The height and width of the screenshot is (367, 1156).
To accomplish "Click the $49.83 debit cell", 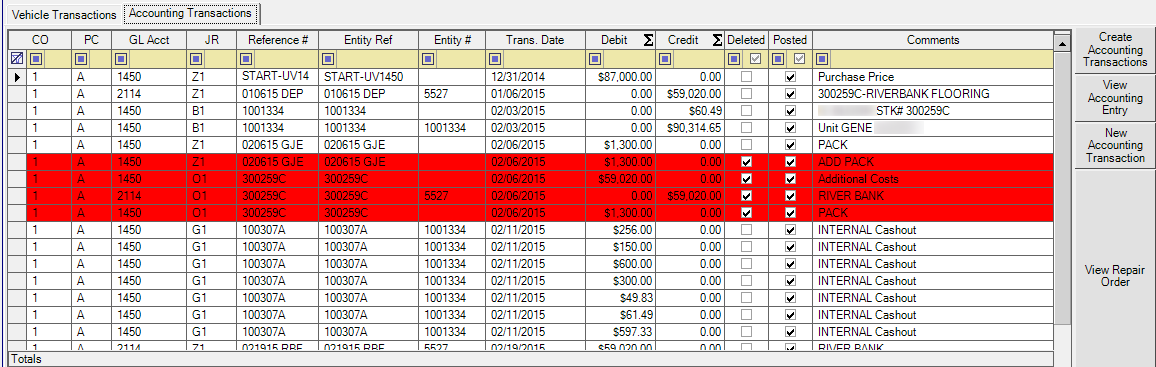I will point(621,298).
